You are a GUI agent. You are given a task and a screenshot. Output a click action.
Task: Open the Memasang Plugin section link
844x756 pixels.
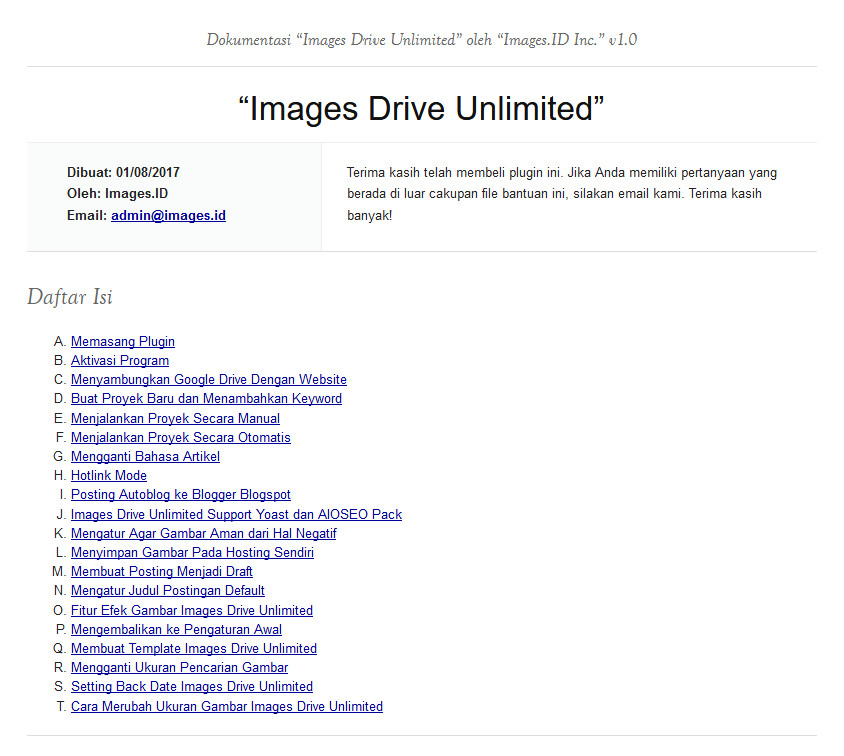click(123, 342)
